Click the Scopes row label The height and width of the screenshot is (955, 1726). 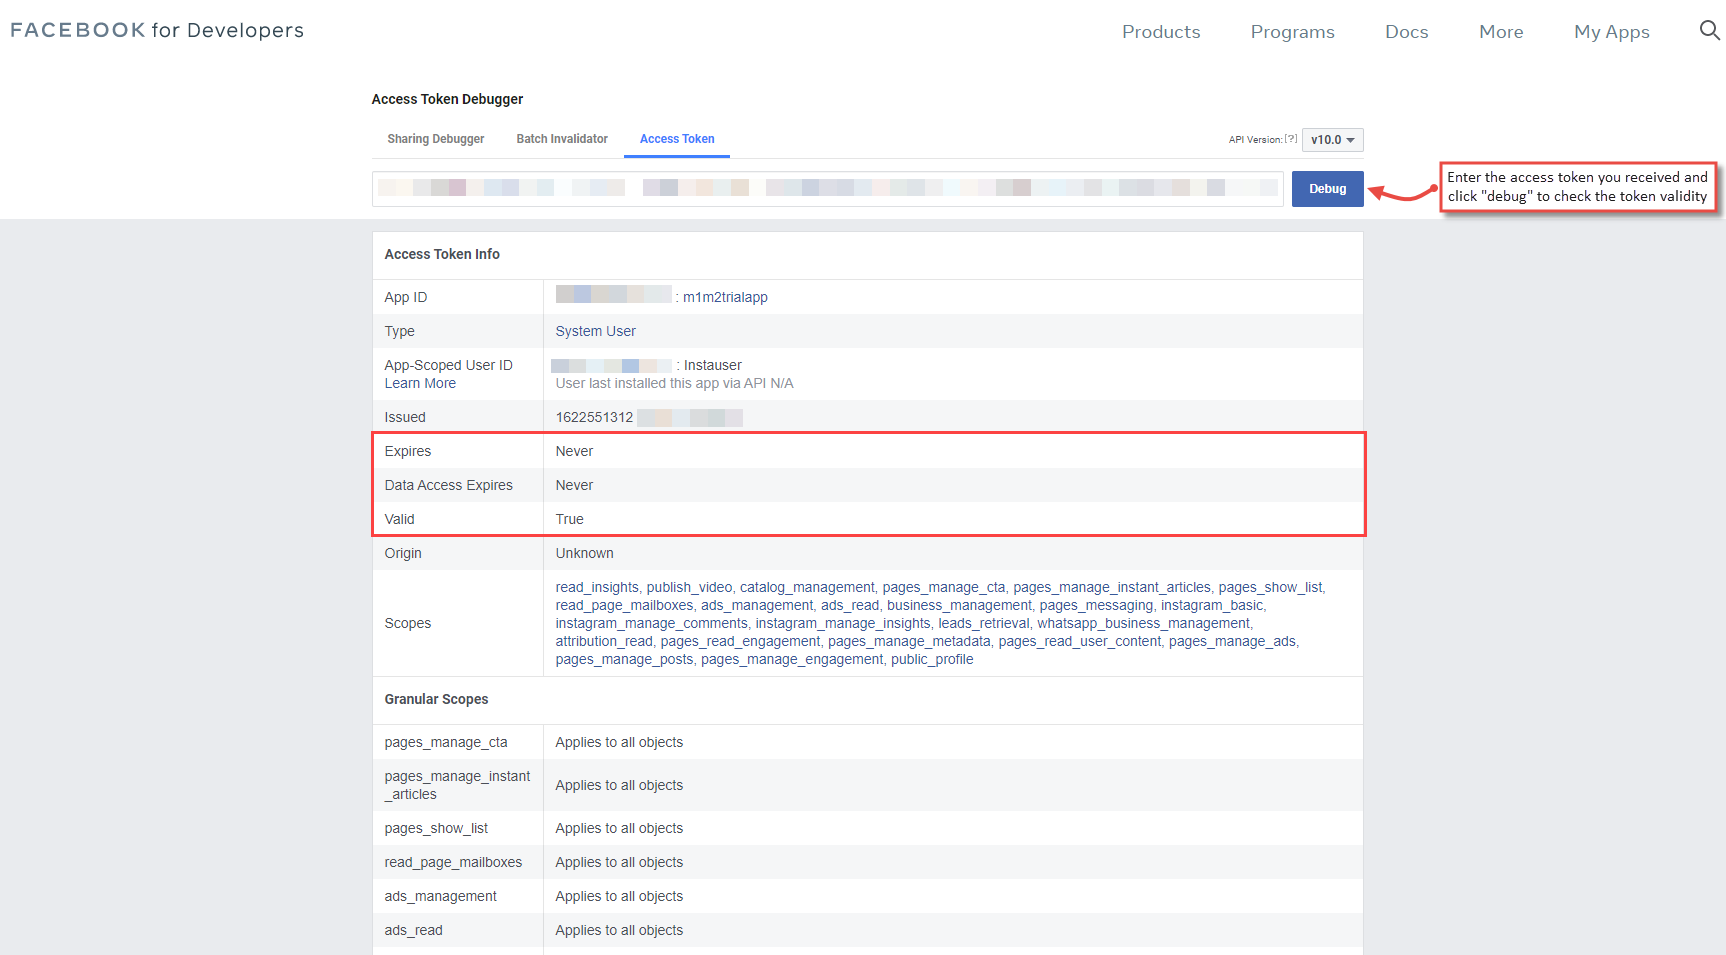pos(408,623)
